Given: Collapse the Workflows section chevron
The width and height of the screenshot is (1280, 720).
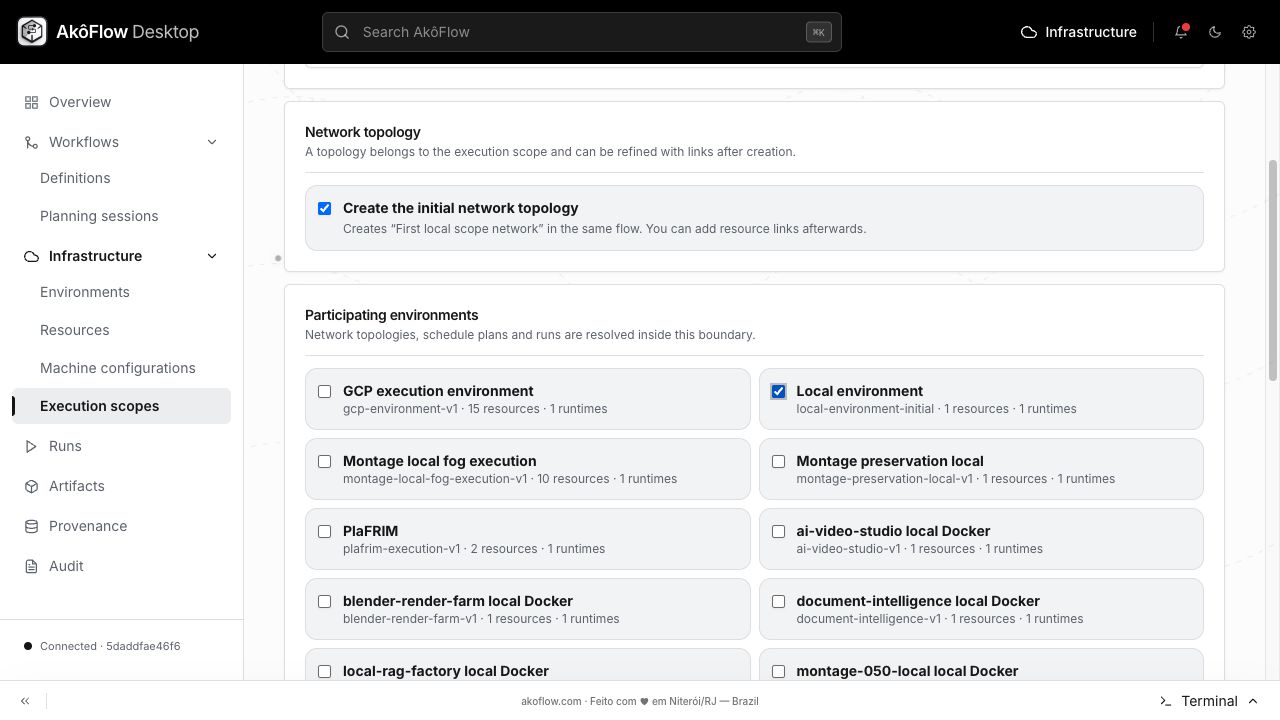Looking at the screenshot, I should pos(212,142).
